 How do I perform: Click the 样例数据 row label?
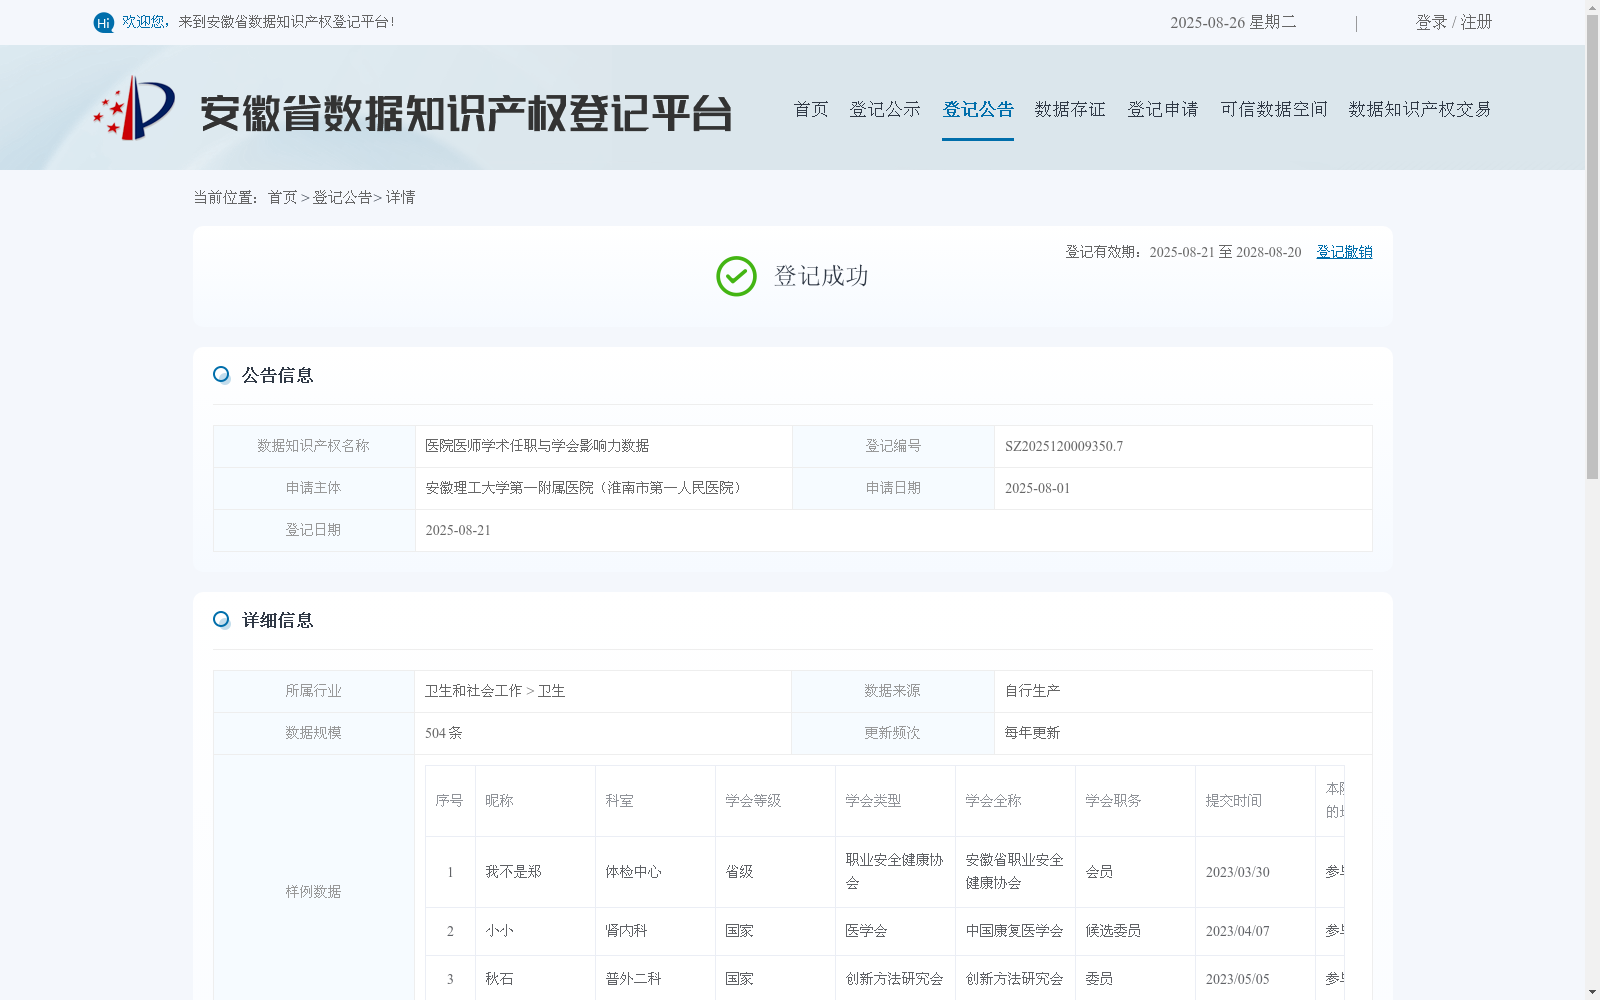tap(313, 892)
